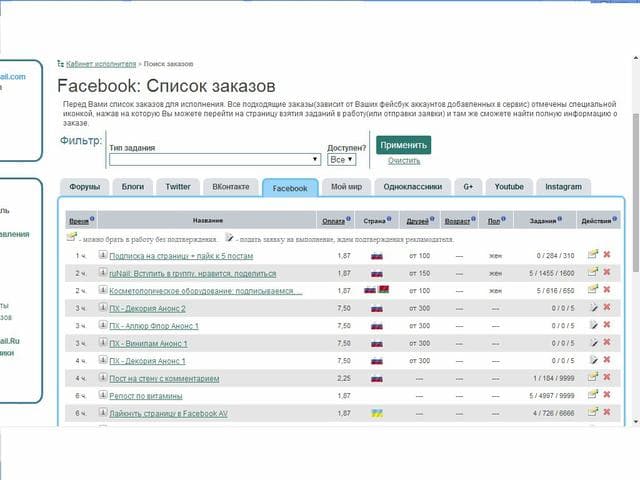The image size is (640, 480).
Task: Hide the 'Косметологическое оборудование' order red X
Action: click(x=607, y=289)
